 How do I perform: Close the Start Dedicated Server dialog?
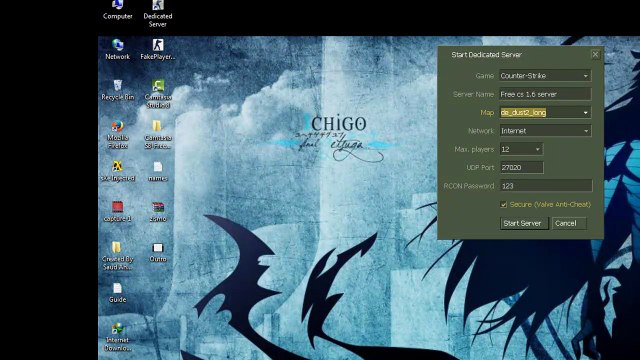click(x=595, y=54)
